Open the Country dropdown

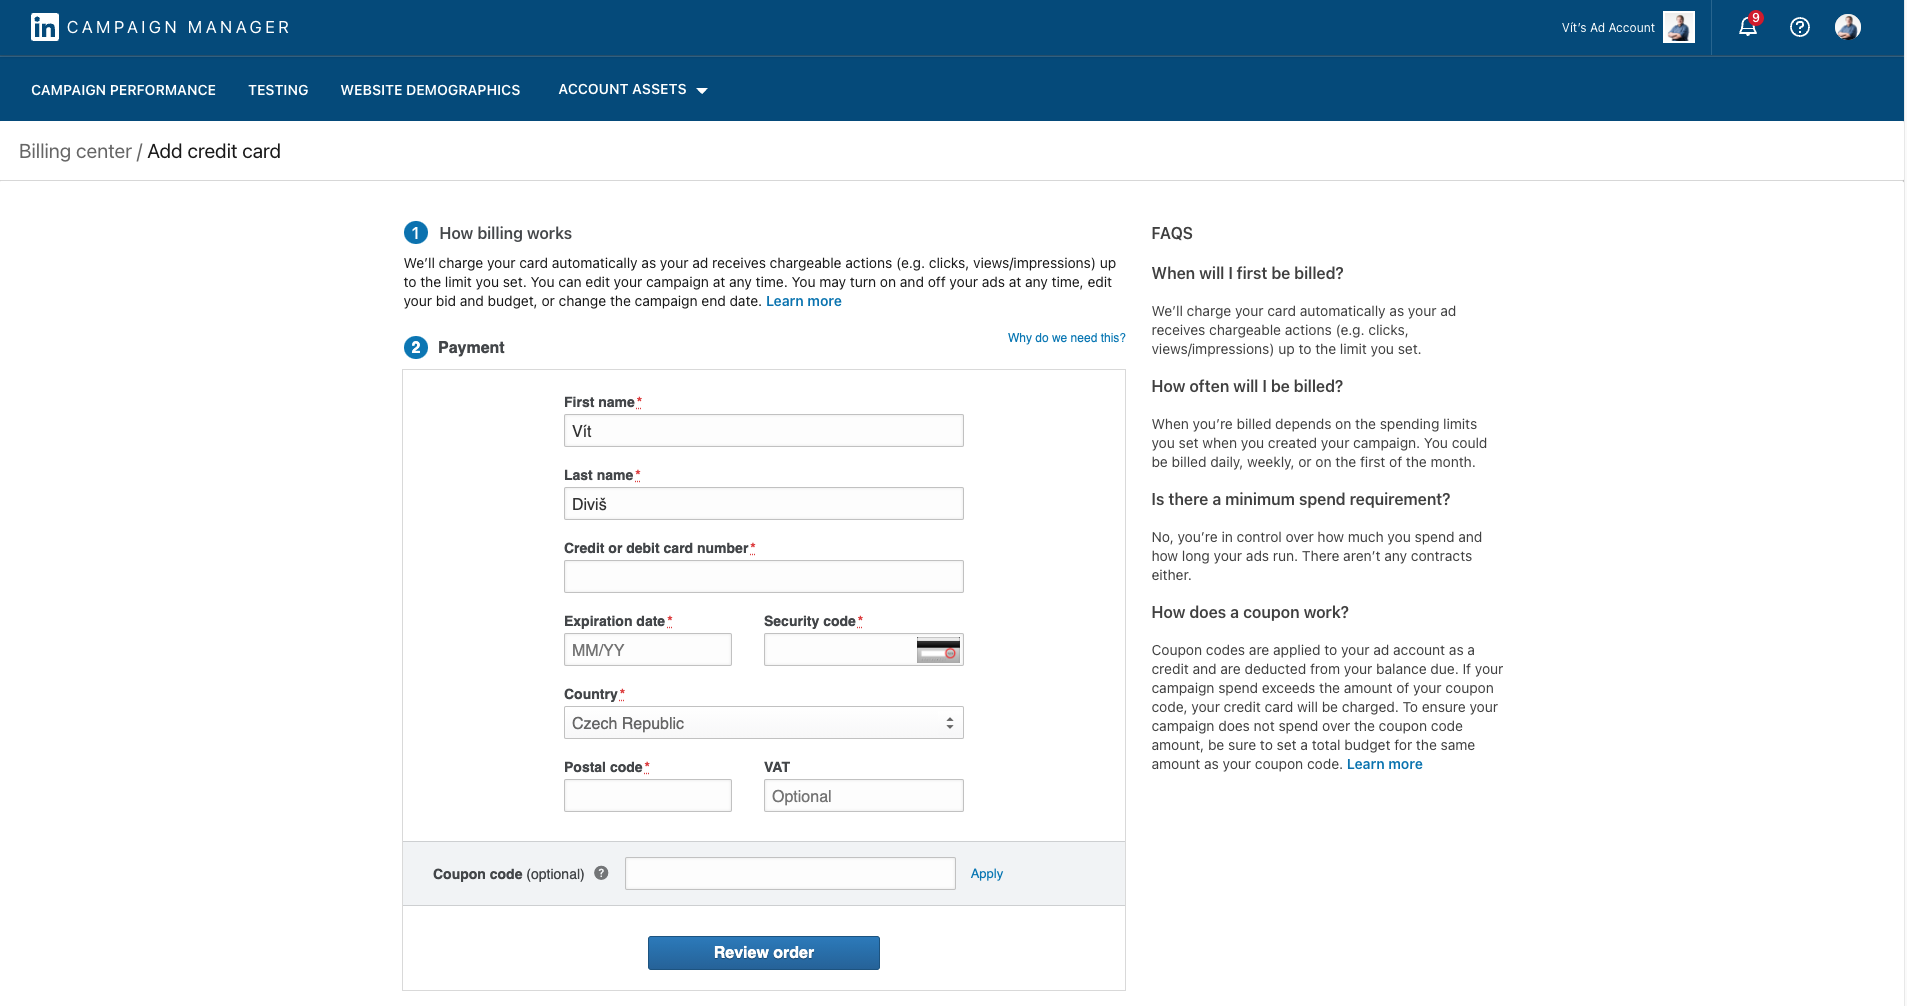click(x=763, y=723)
